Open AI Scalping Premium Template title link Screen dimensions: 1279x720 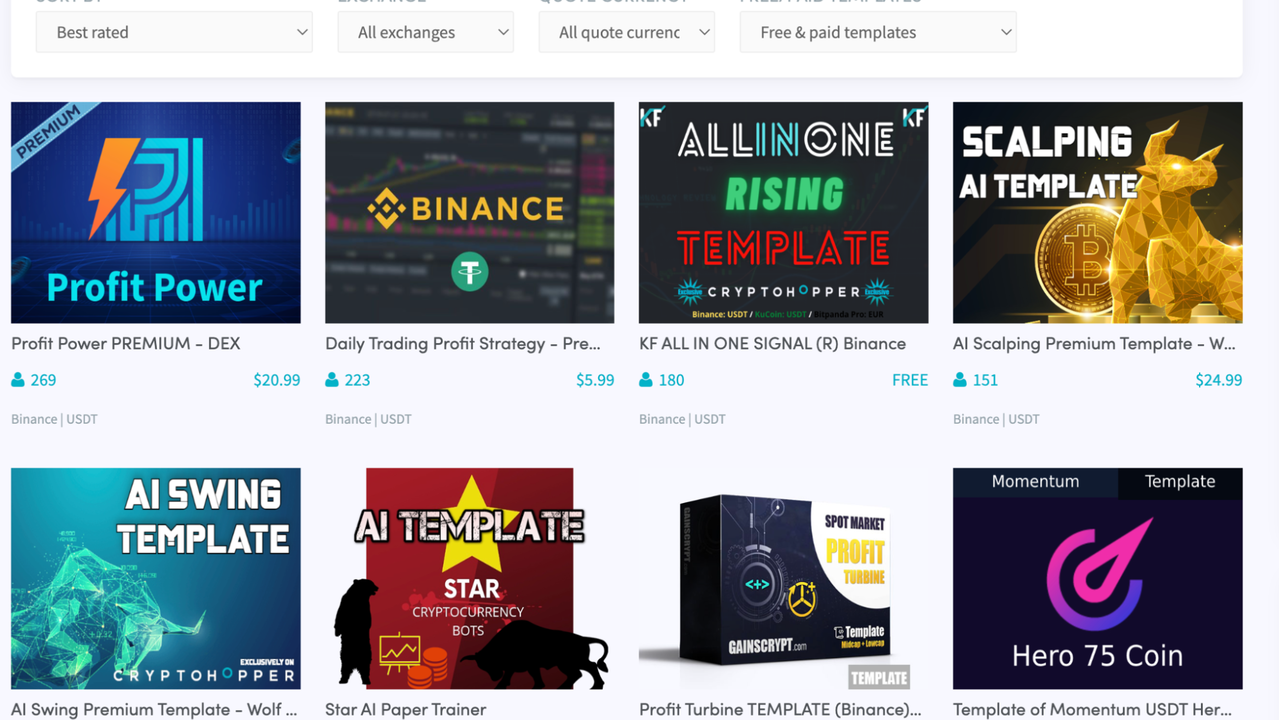pos(1094,343)
